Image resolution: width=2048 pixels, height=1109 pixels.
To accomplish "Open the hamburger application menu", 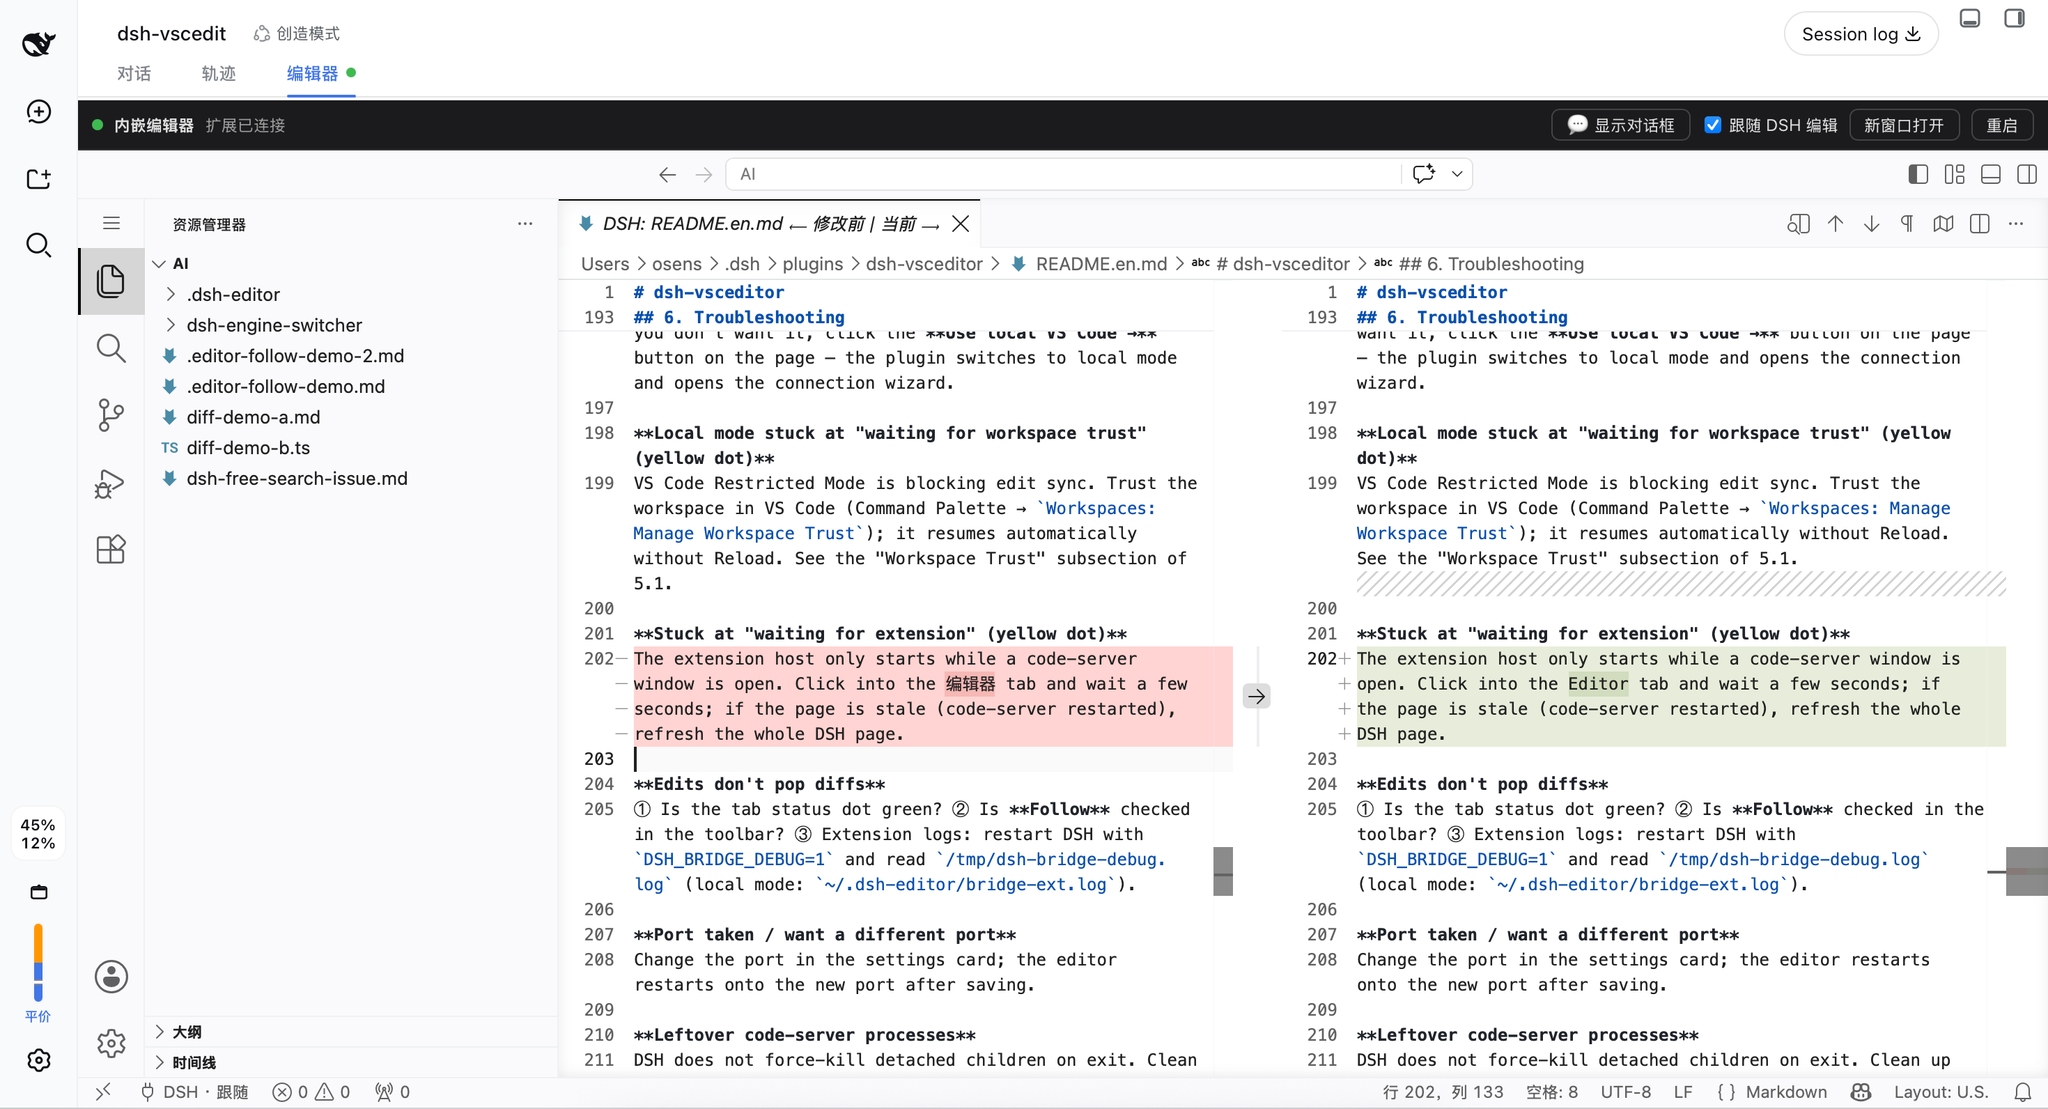I will pos(111,223).
